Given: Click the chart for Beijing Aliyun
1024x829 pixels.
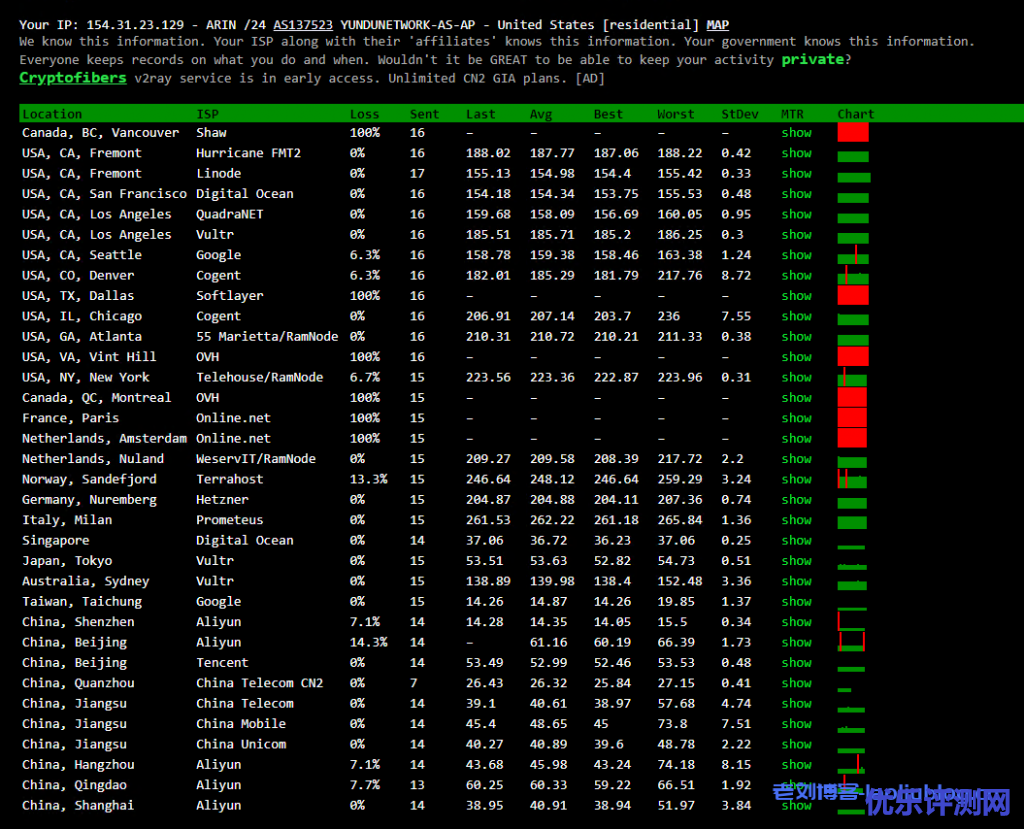Looking at the screenshot, I should [x=851, y=642].
